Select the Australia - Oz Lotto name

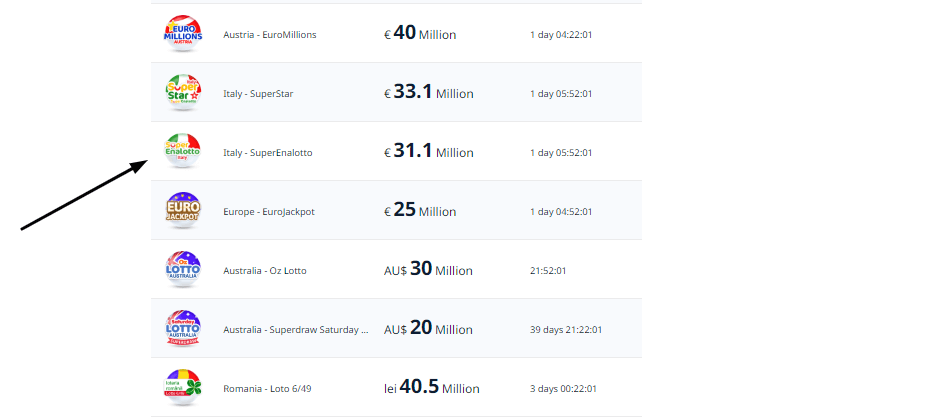point(264,271)
